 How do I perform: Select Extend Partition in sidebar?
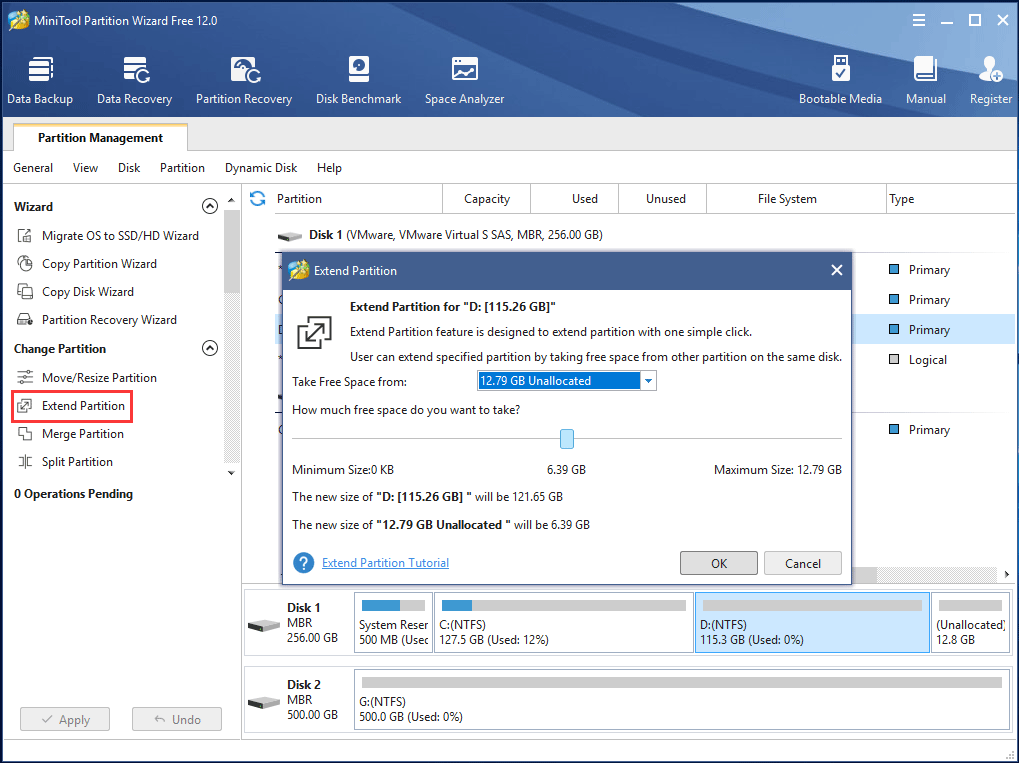71,406
